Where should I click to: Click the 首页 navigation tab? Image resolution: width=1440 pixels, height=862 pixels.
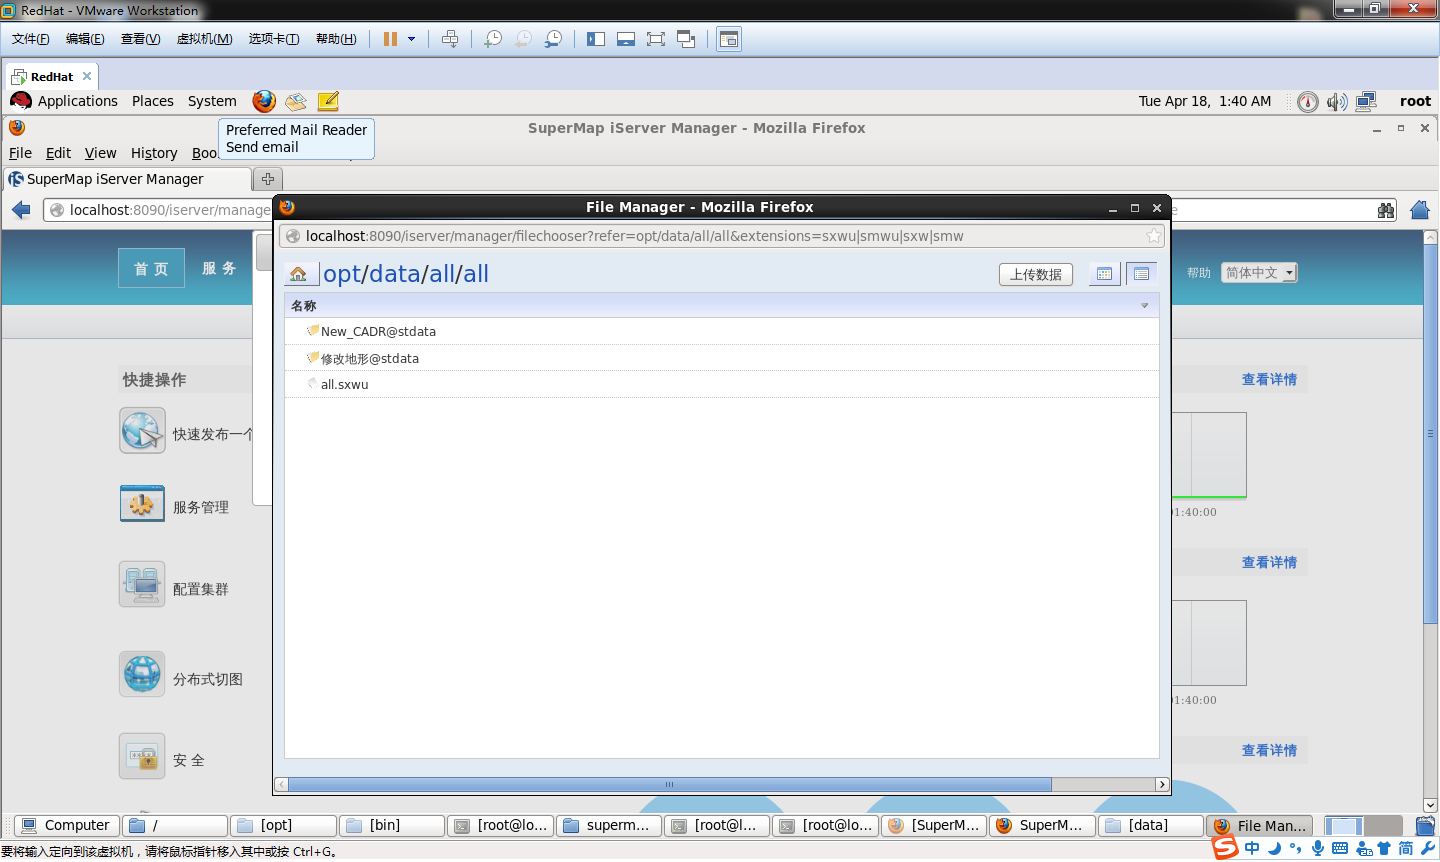(x=152, y=268)
